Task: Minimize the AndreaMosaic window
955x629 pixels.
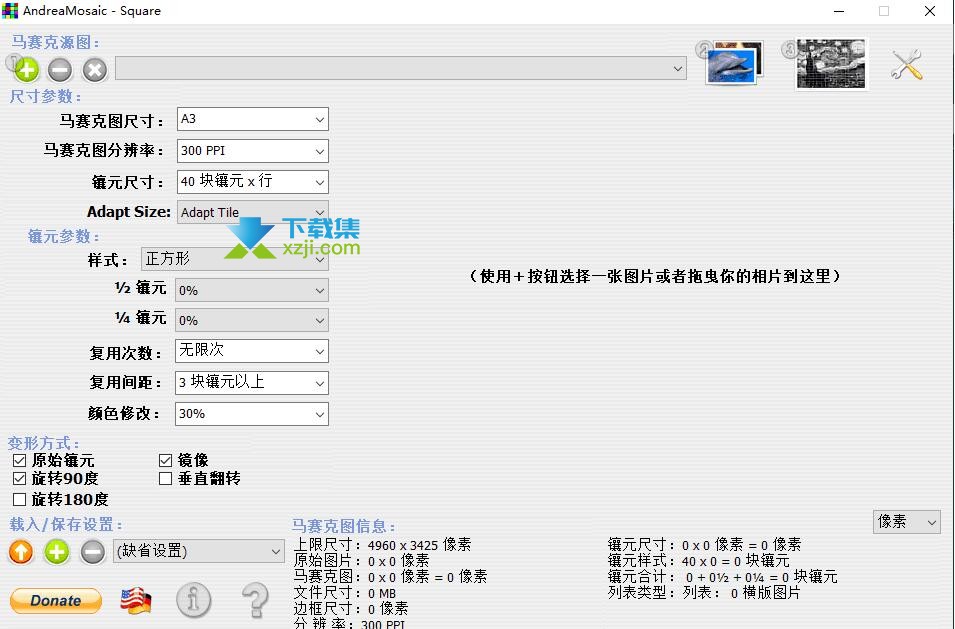Action: (839, 11)
